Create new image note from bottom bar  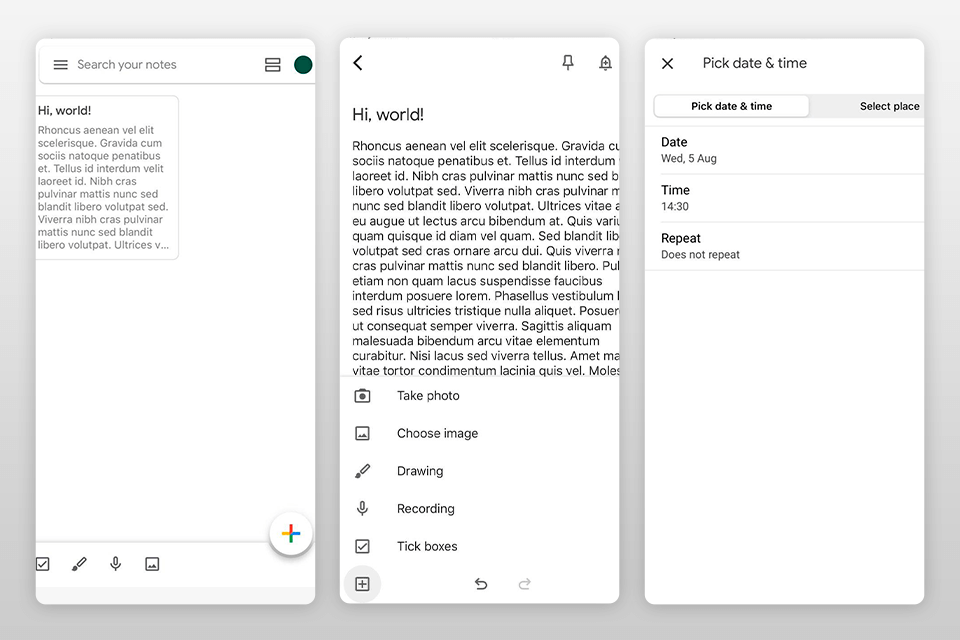[152, 564]
